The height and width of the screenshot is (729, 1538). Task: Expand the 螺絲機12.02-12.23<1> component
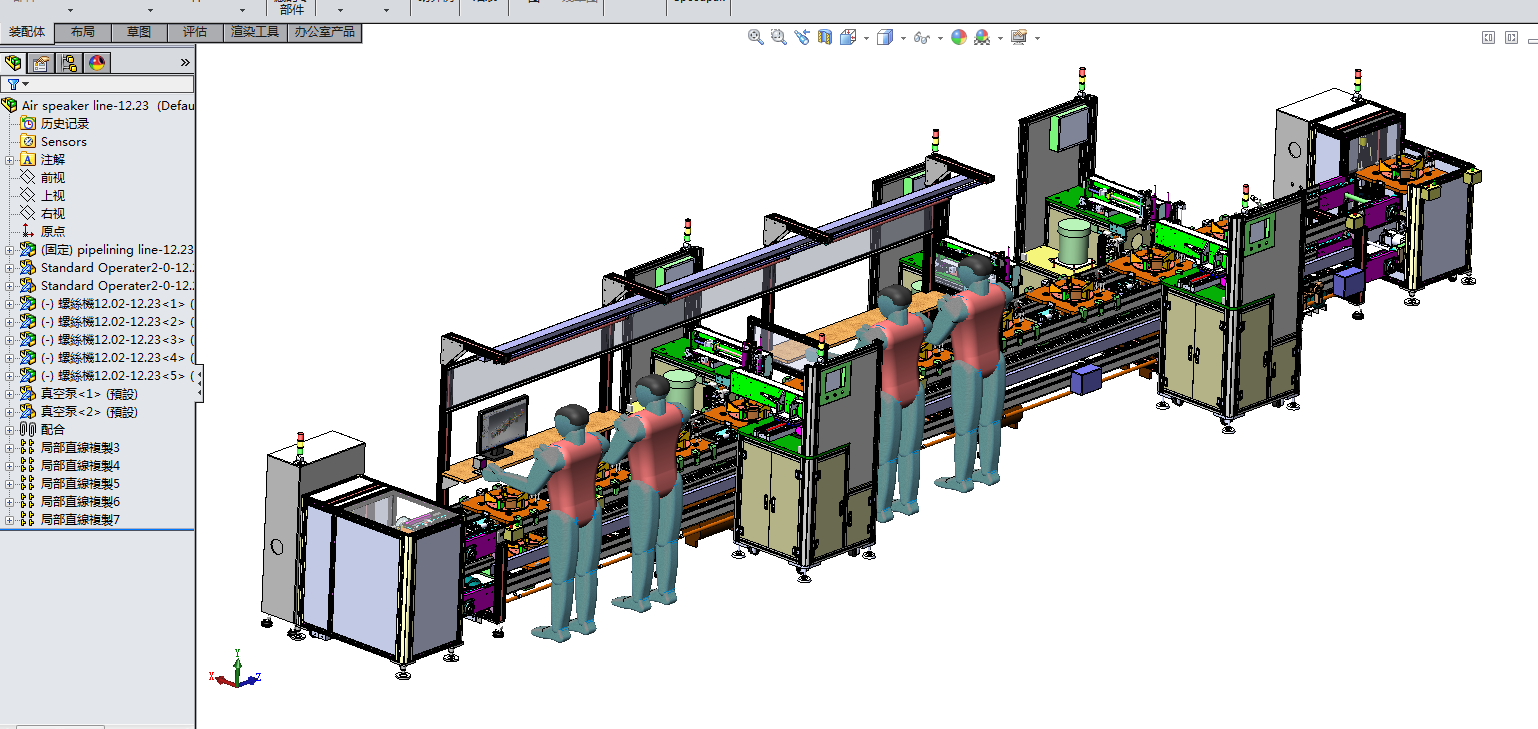click(10, 303)
